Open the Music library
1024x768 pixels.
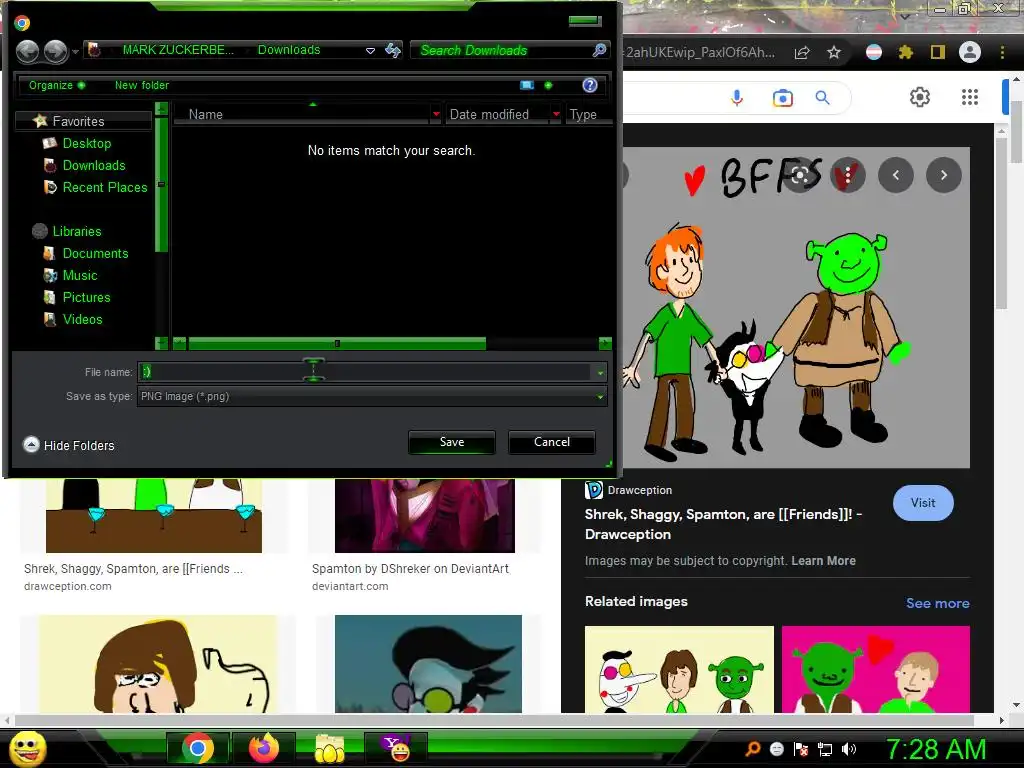tap(80, 276)
